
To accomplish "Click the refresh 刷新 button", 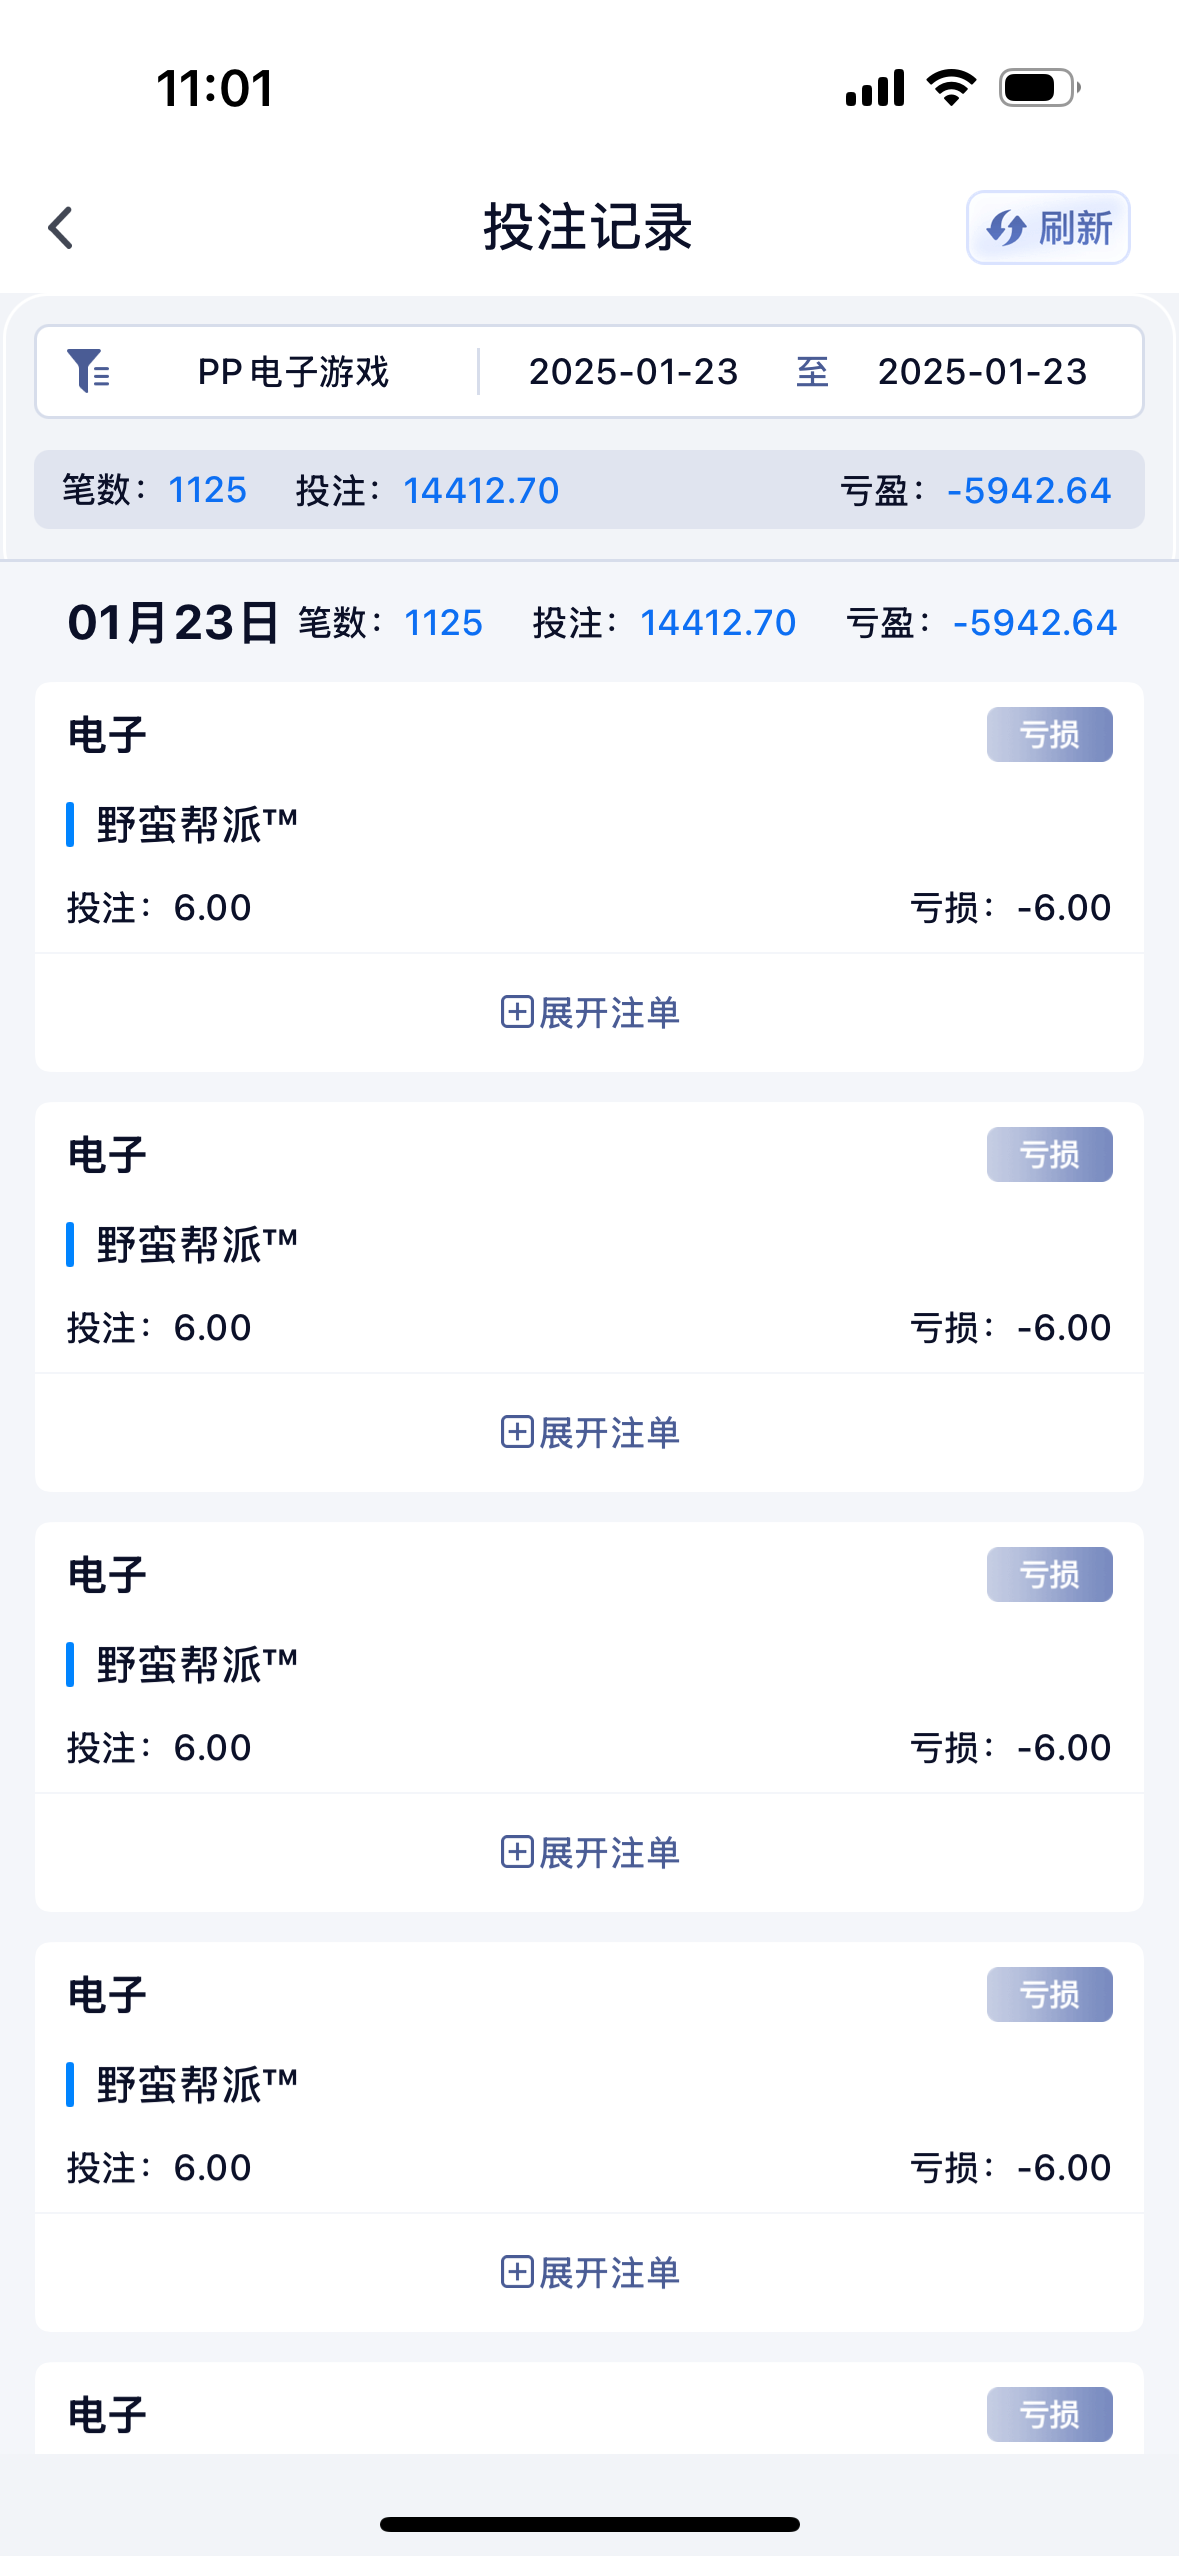I will pos(1048,228).
